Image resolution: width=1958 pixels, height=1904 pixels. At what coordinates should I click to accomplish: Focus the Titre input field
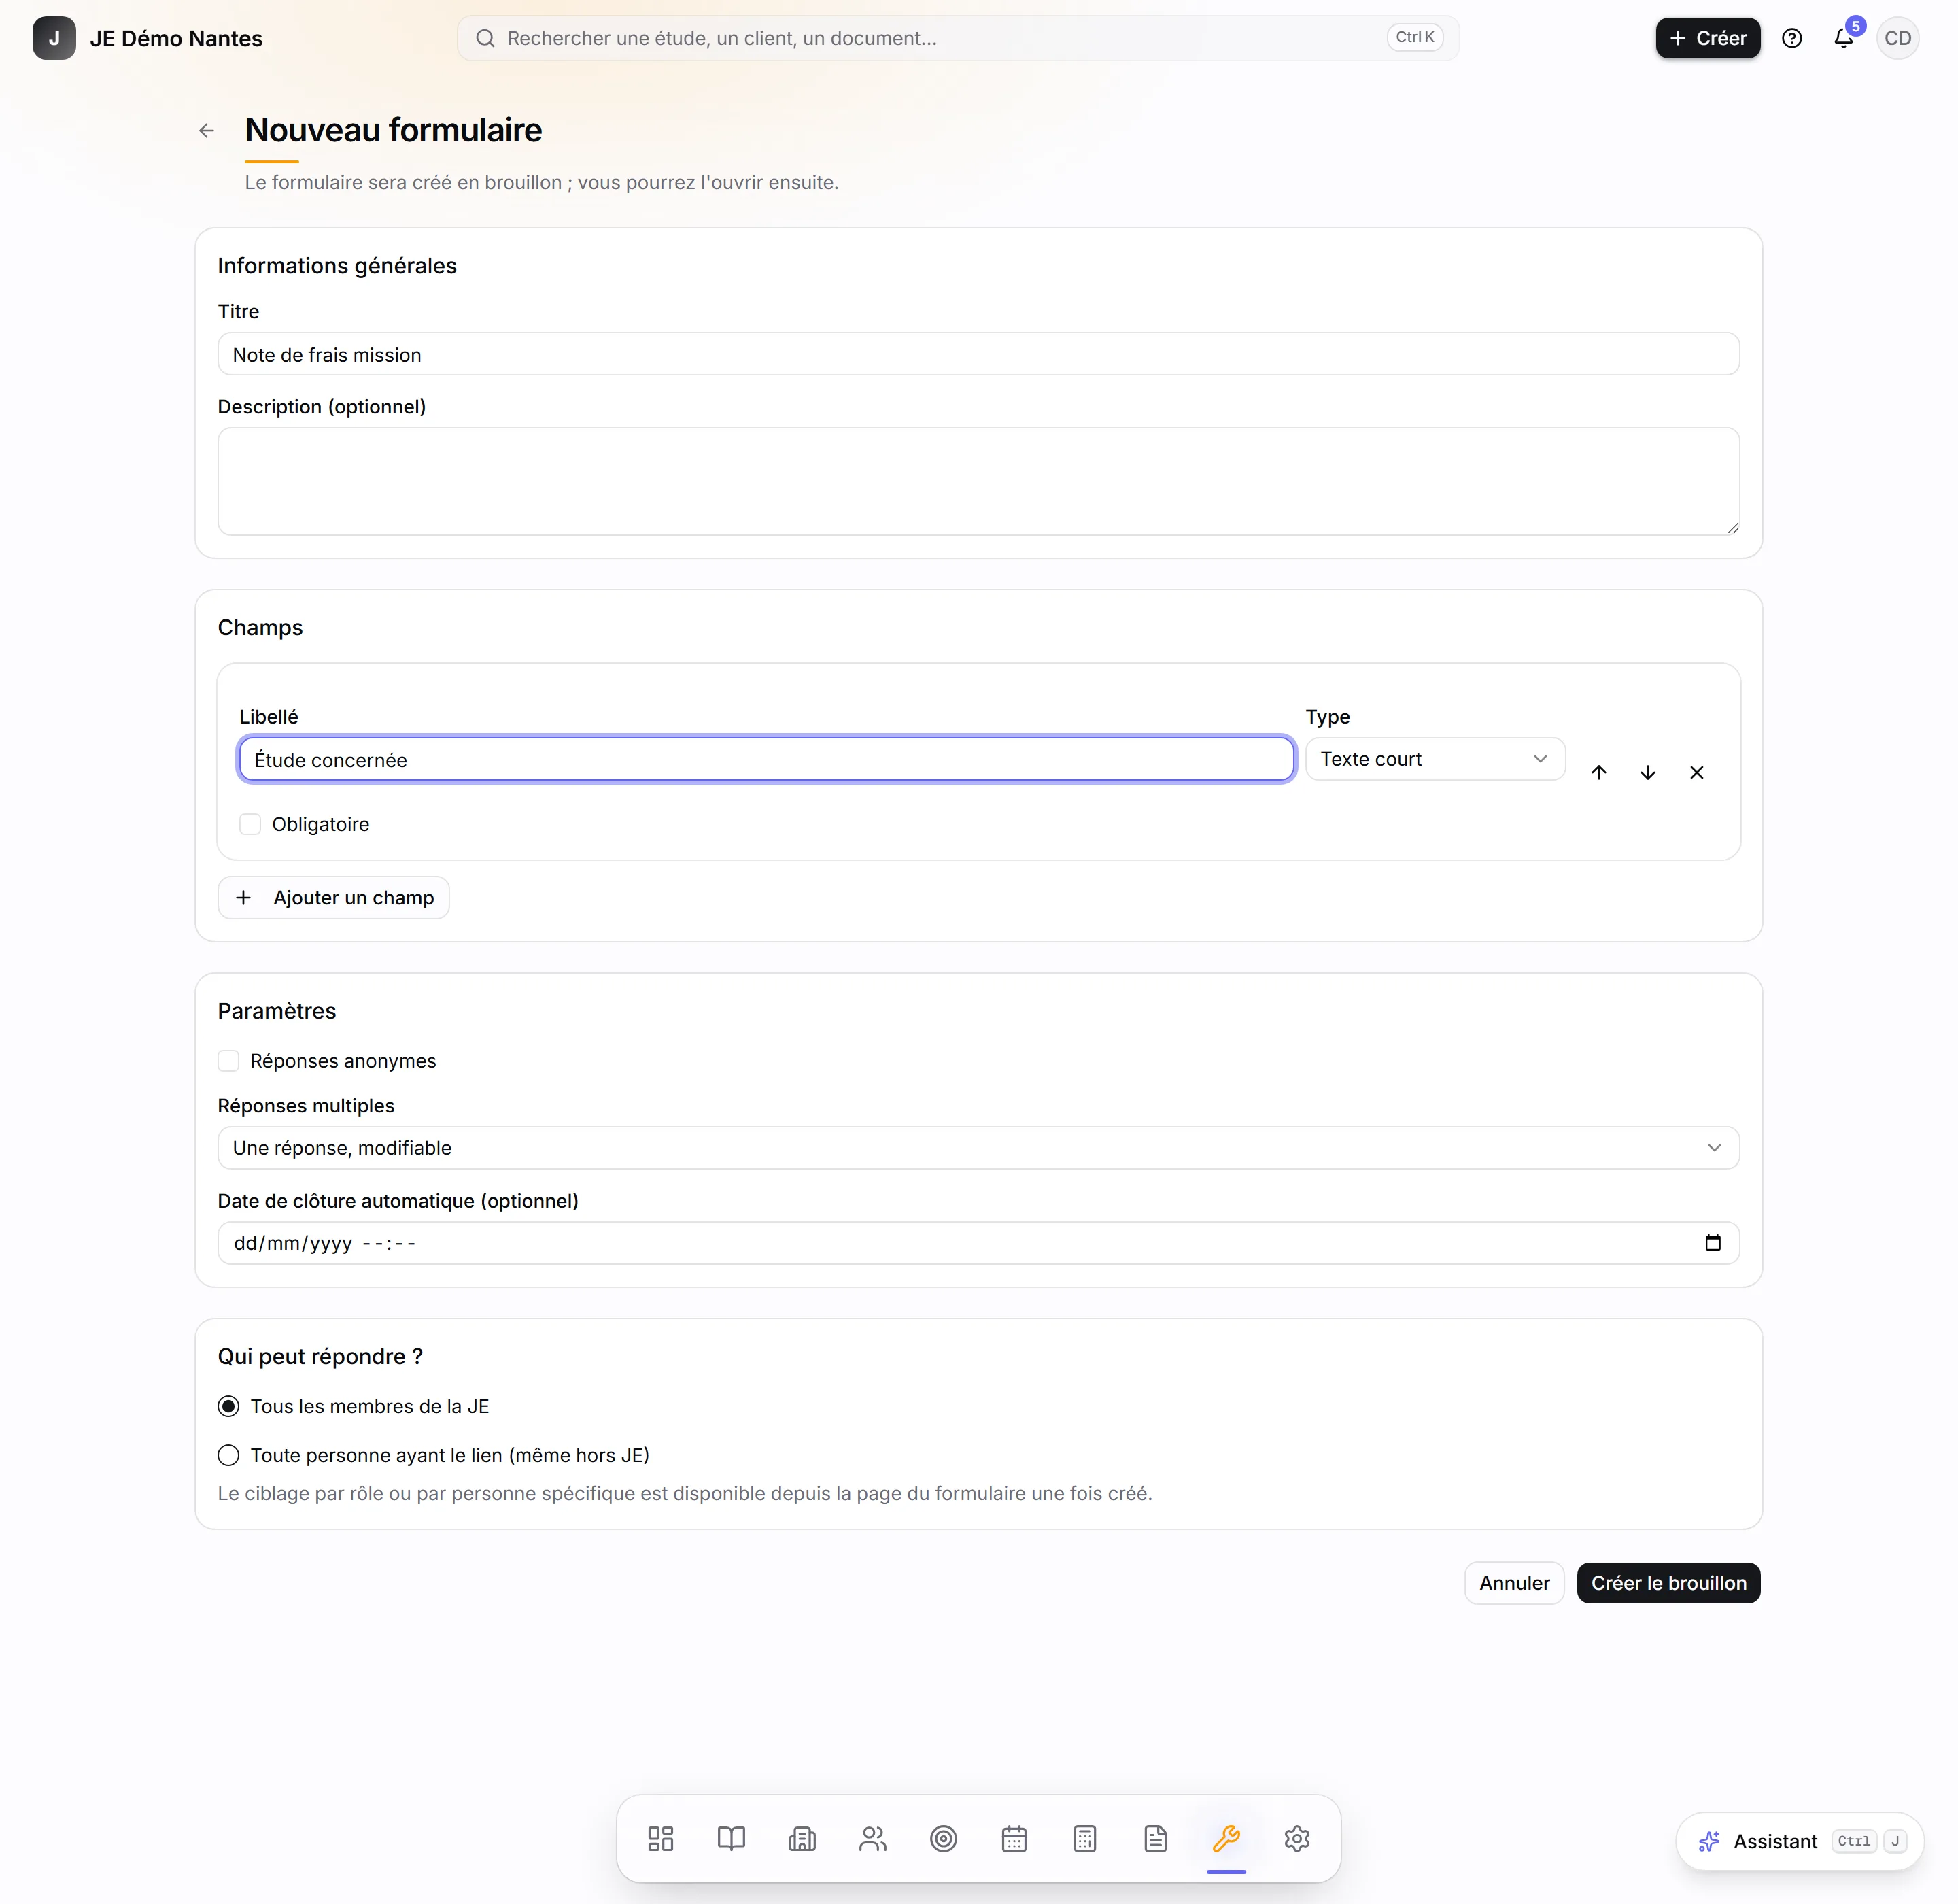[978, 354]
